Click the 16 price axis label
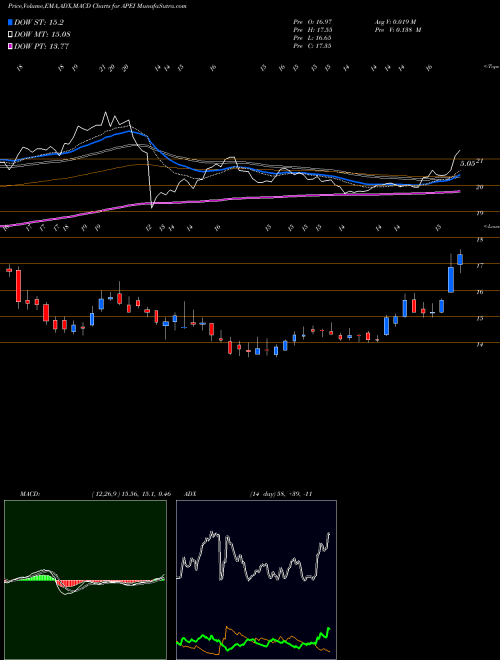 [479, 292]
